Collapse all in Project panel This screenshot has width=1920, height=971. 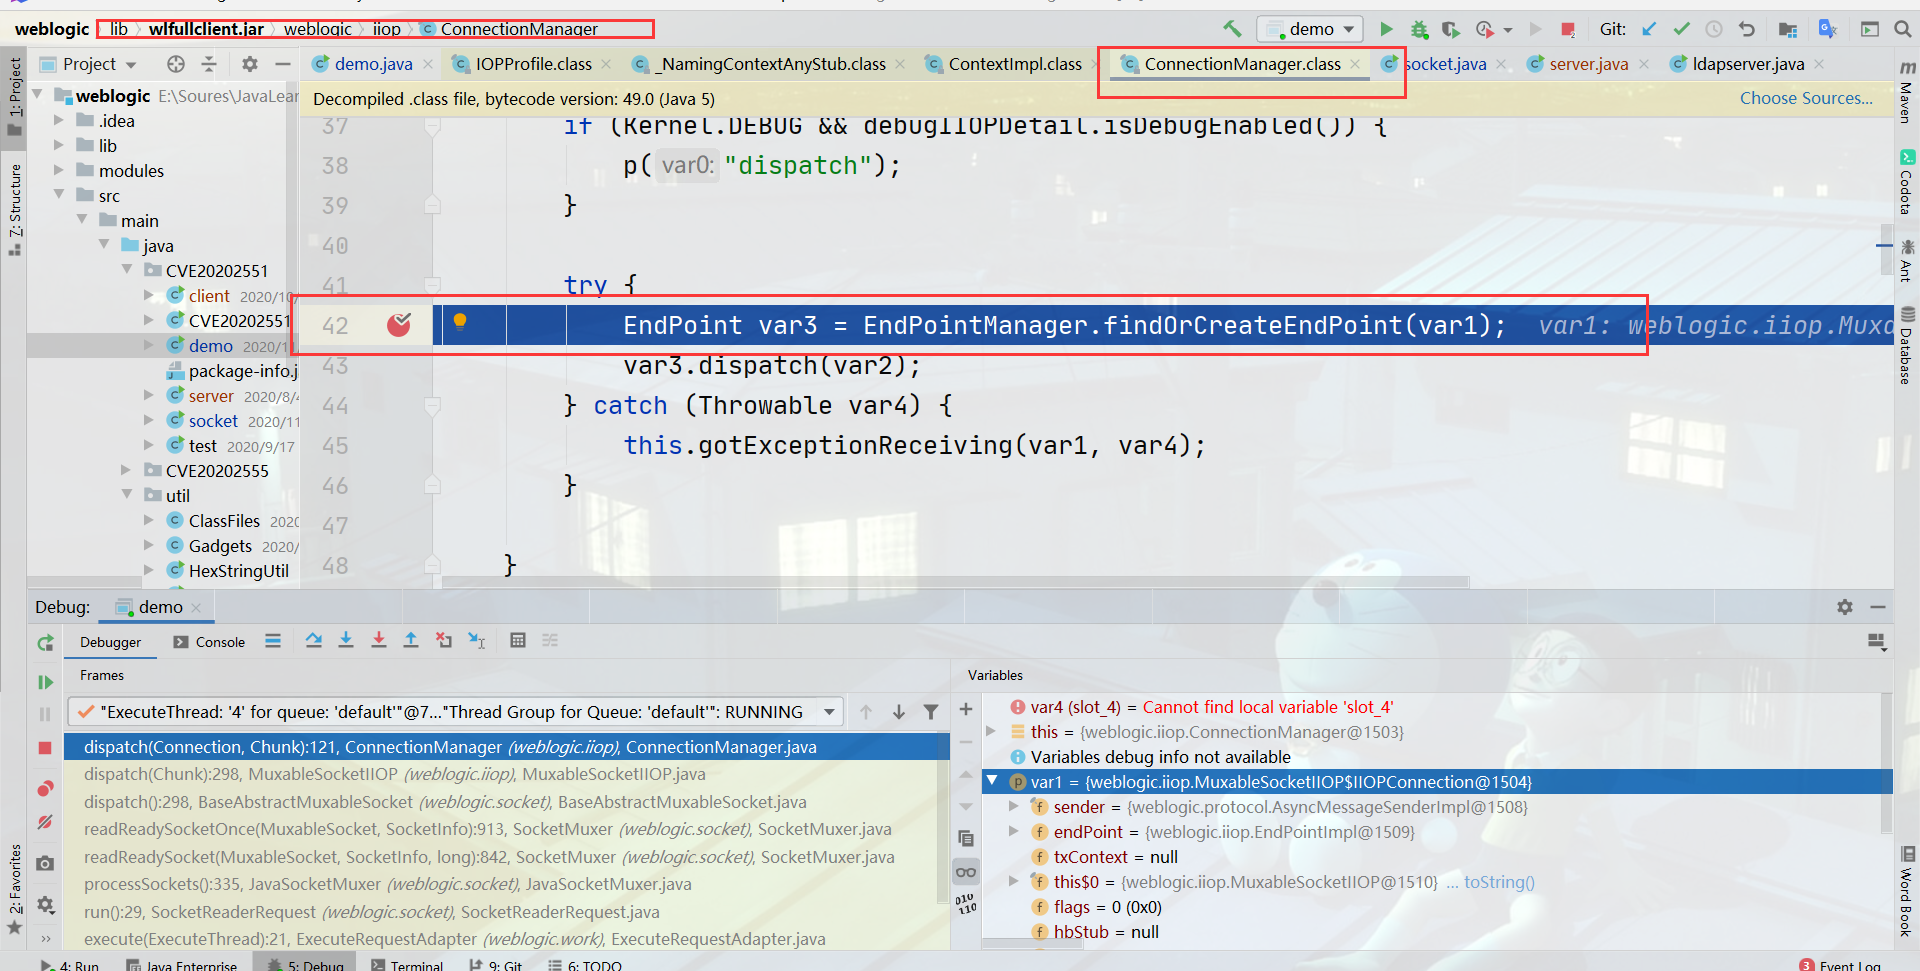[x=209, y=64]
